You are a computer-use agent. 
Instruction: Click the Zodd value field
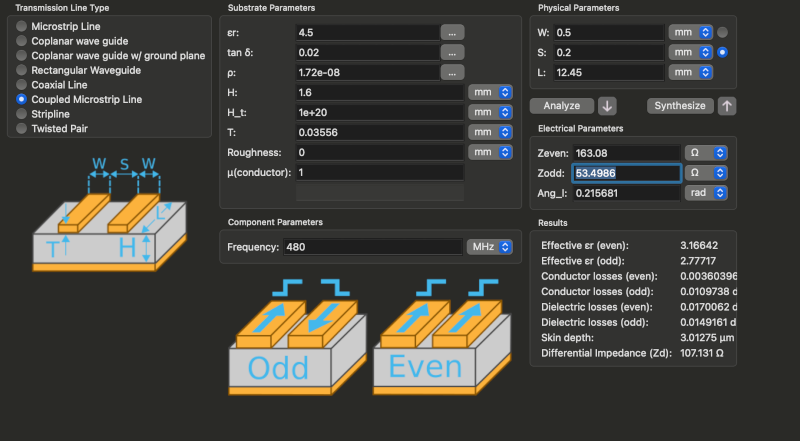(626, 173)
